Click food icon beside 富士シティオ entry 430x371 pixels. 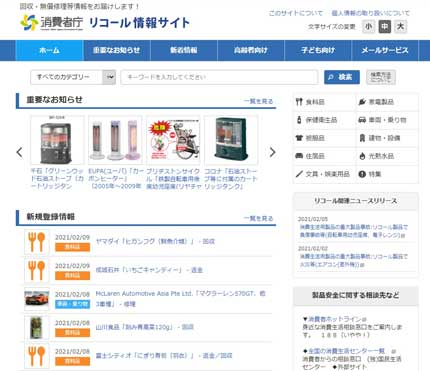coord(37,356)
